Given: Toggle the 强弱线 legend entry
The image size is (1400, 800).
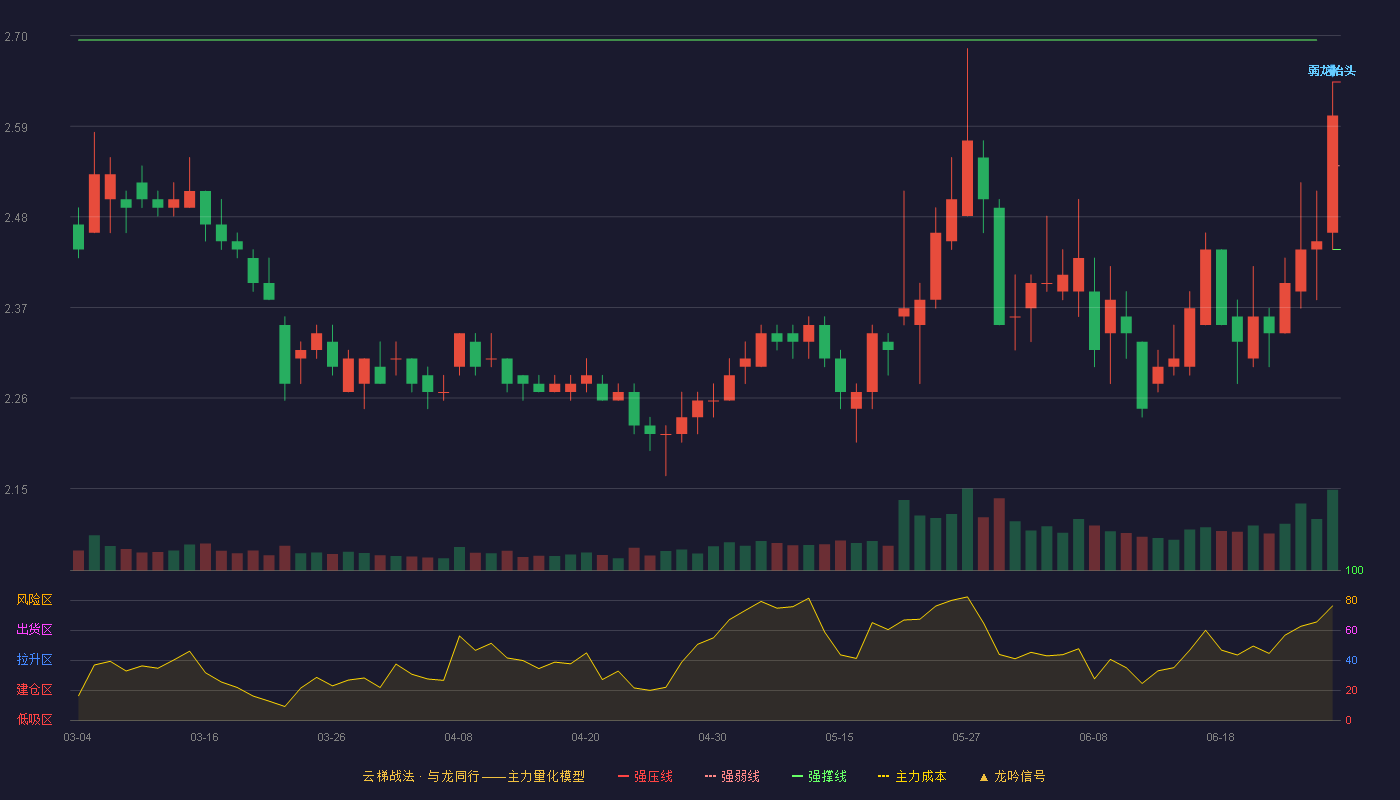Looking at the screenshot, I should [732, 776].
